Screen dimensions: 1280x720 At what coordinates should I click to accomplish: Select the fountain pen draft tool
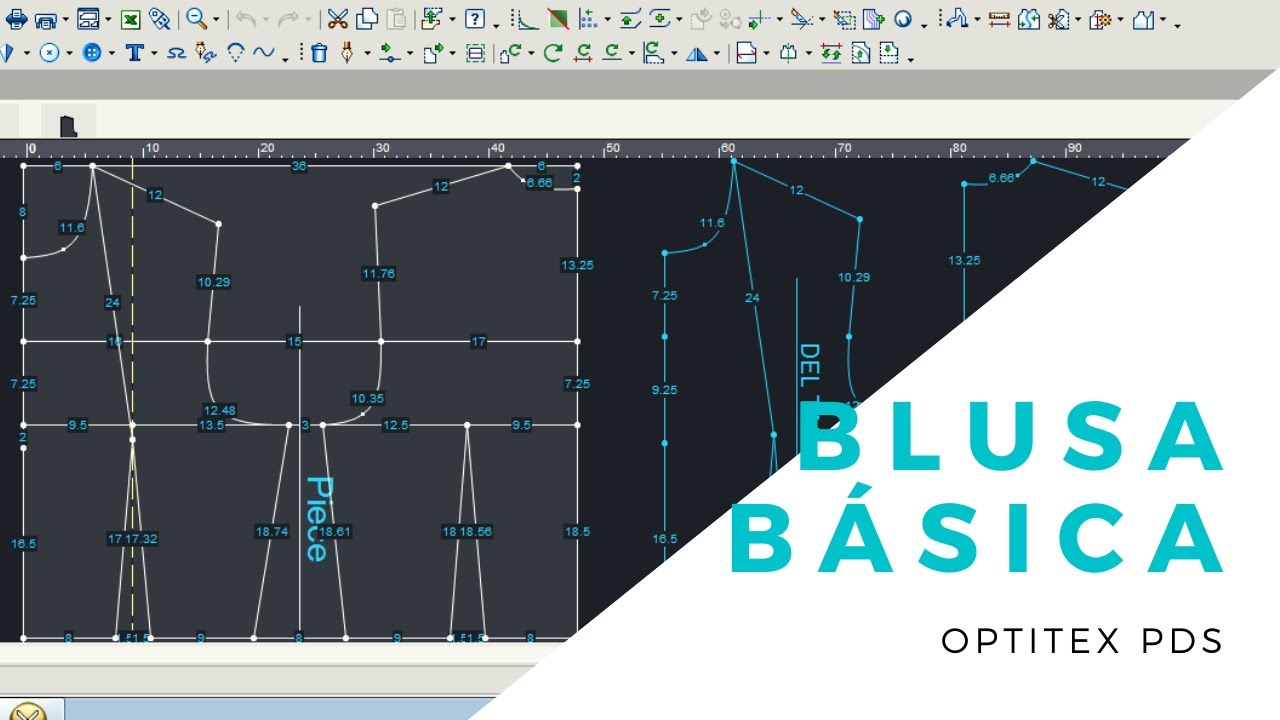click(x=347, y=53)
